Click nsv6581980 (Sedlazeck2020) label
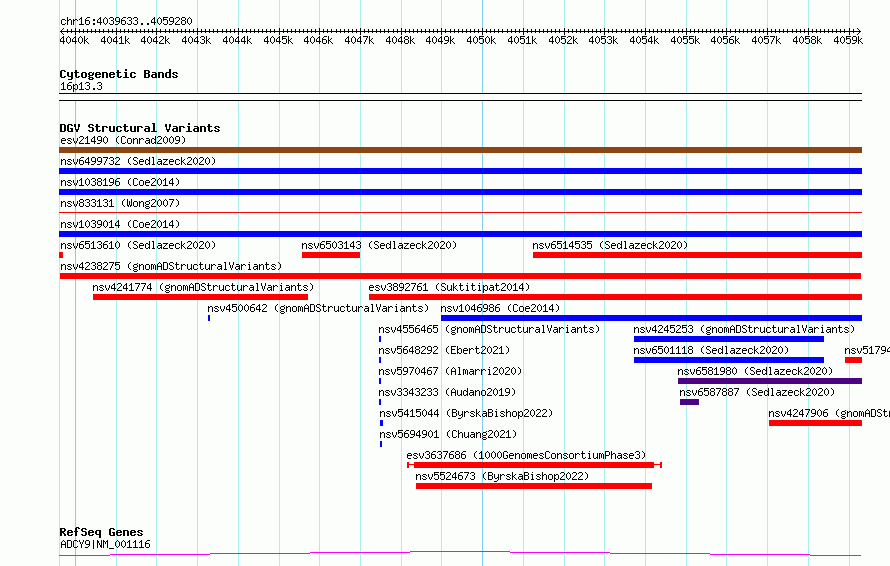 pyautogui.click(x=755, y=371)
